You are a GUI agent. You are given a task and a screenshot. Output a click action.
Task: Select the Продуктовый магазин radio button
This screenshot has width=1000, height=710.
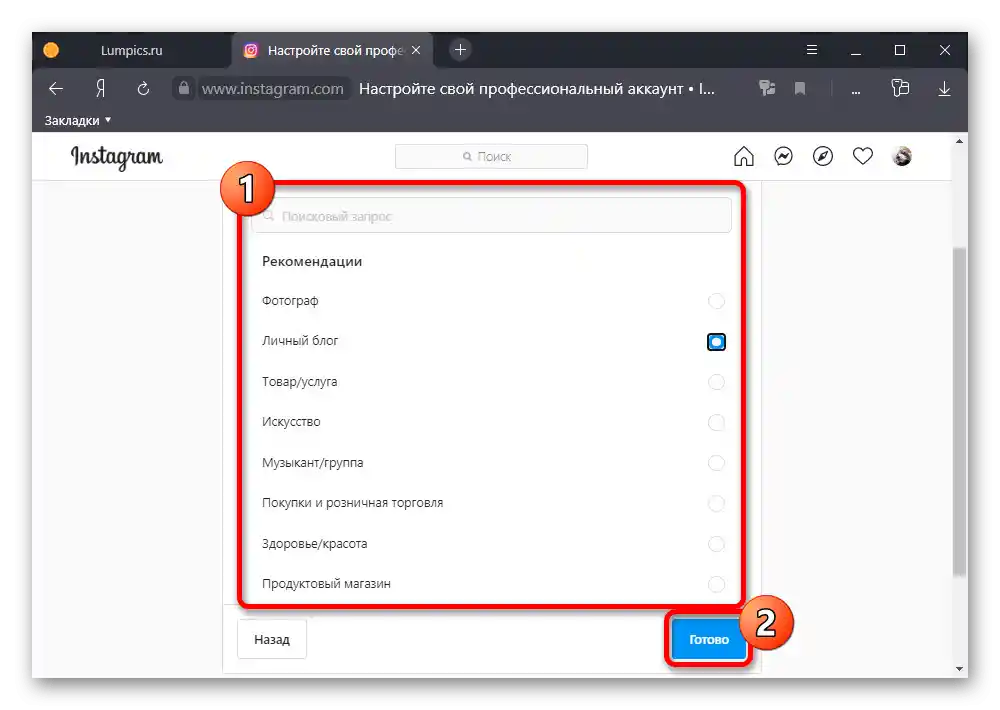coord(716,584)
